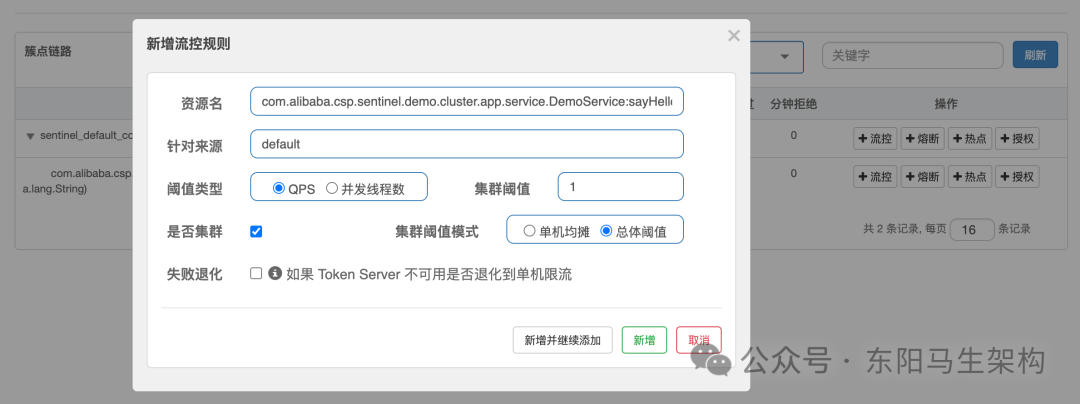Enable the 失败退化 checkbox
Viewport: 1080px width, 404px height.
(256, 273)
